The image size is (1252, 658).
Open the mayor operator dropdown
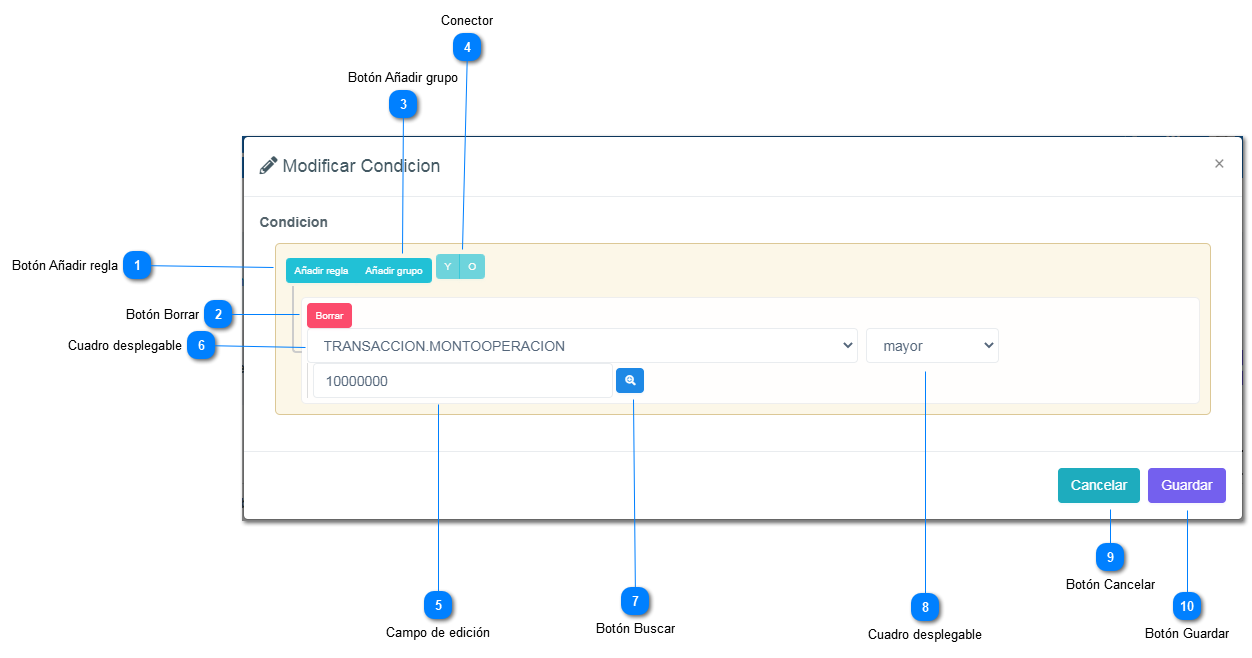coord(932,346)
